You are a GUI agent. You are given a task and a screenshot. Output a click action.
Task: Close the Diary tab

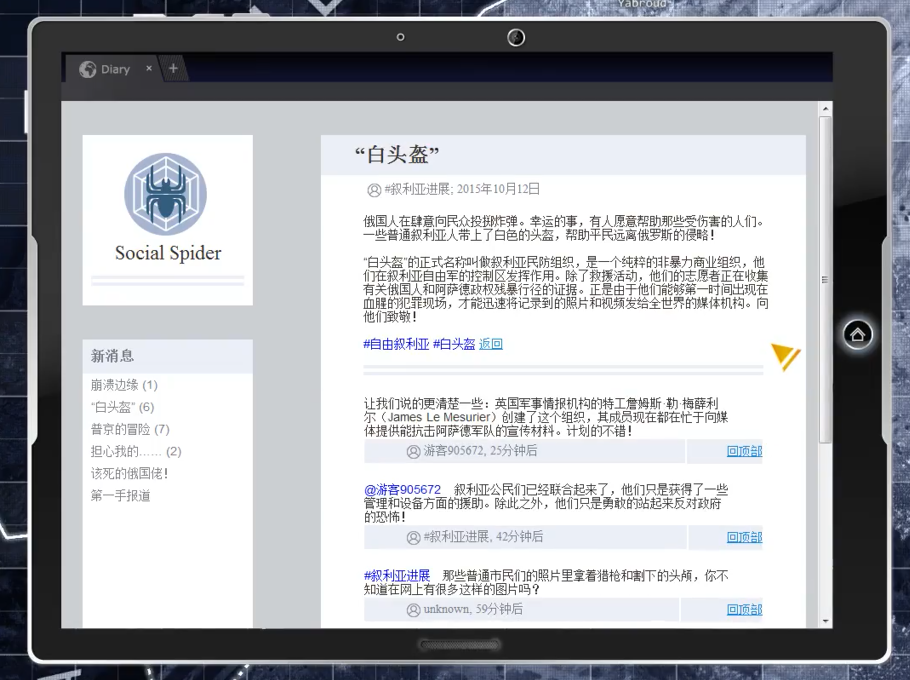(x=149, y=68)
